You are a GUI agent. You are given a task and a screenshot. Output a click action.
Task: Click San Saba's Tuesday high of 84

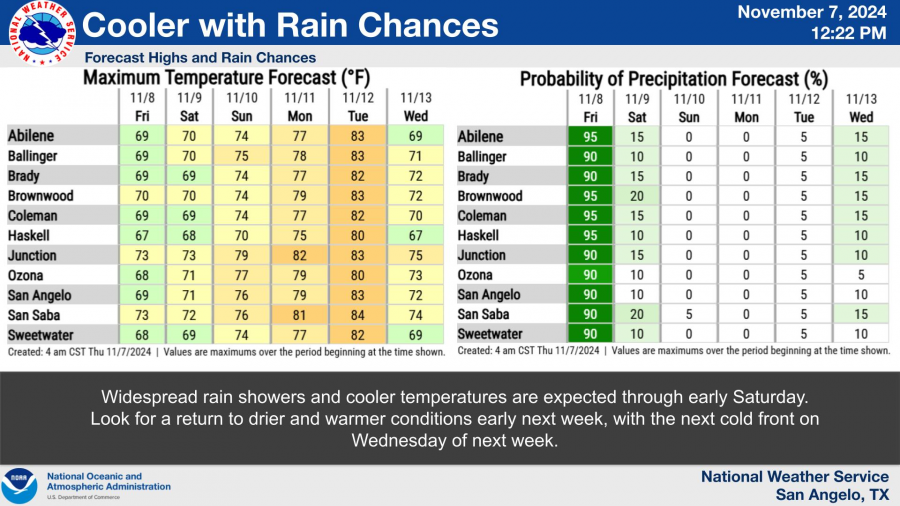[x=358, y=314]
